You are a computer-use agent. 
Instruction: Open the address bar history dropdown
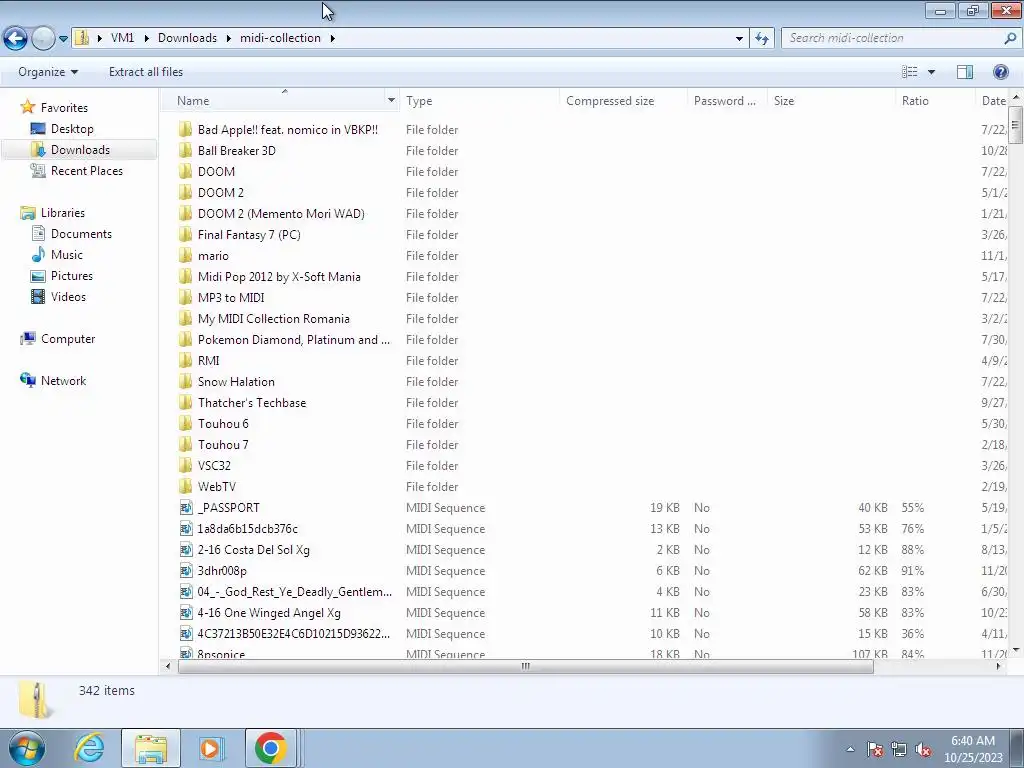coord(739,39)
